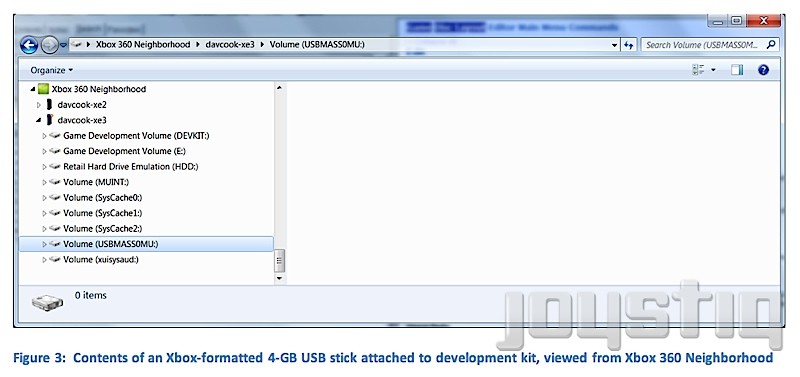
Task: Click the address bar refresh icon
Action: pyautogui.click(x=629, y=45)
